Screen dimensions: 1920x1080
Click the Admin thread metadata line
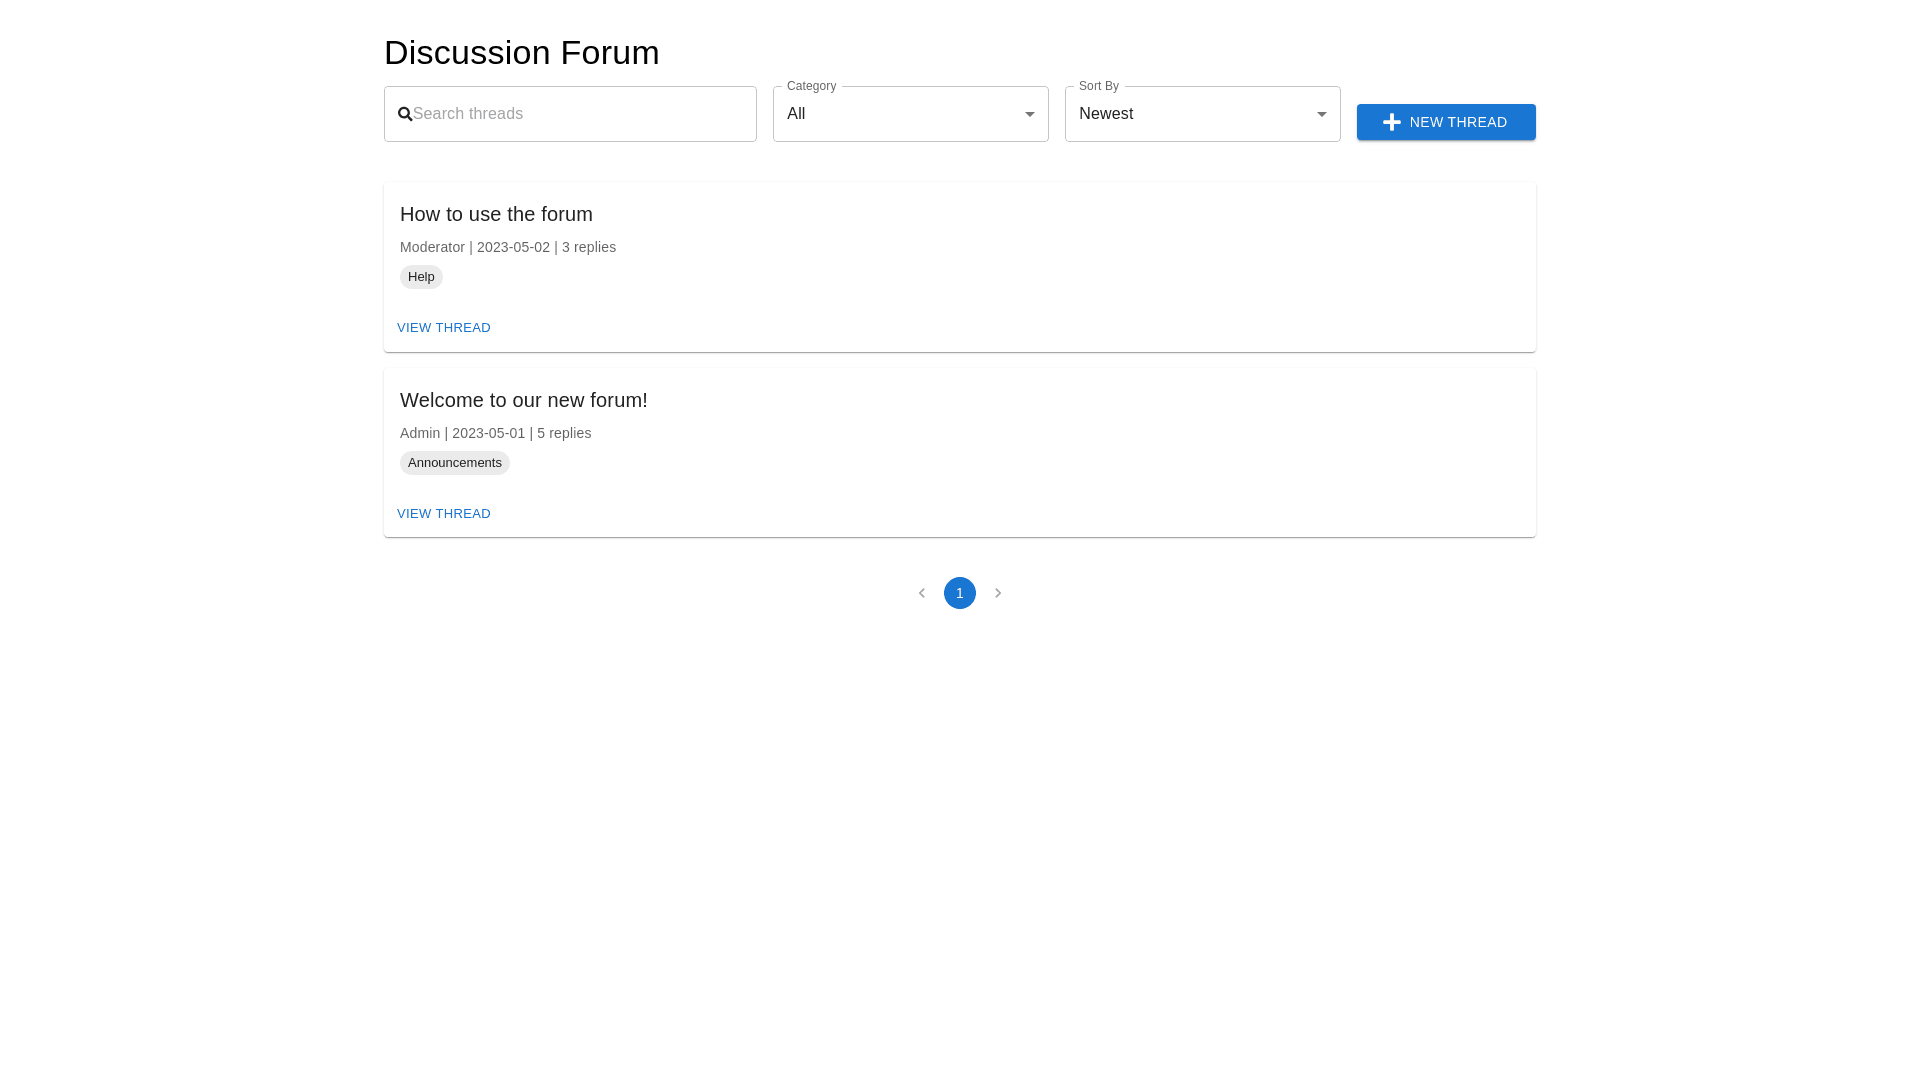tap(496, 433)
